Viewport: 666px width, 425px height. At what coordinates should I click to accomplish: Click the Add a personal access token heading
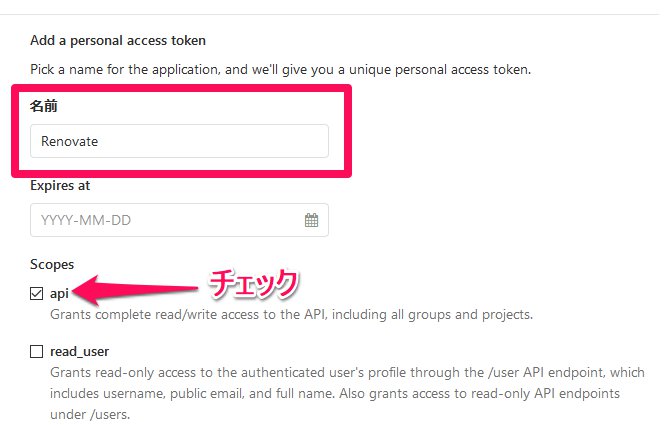[118, 41]
